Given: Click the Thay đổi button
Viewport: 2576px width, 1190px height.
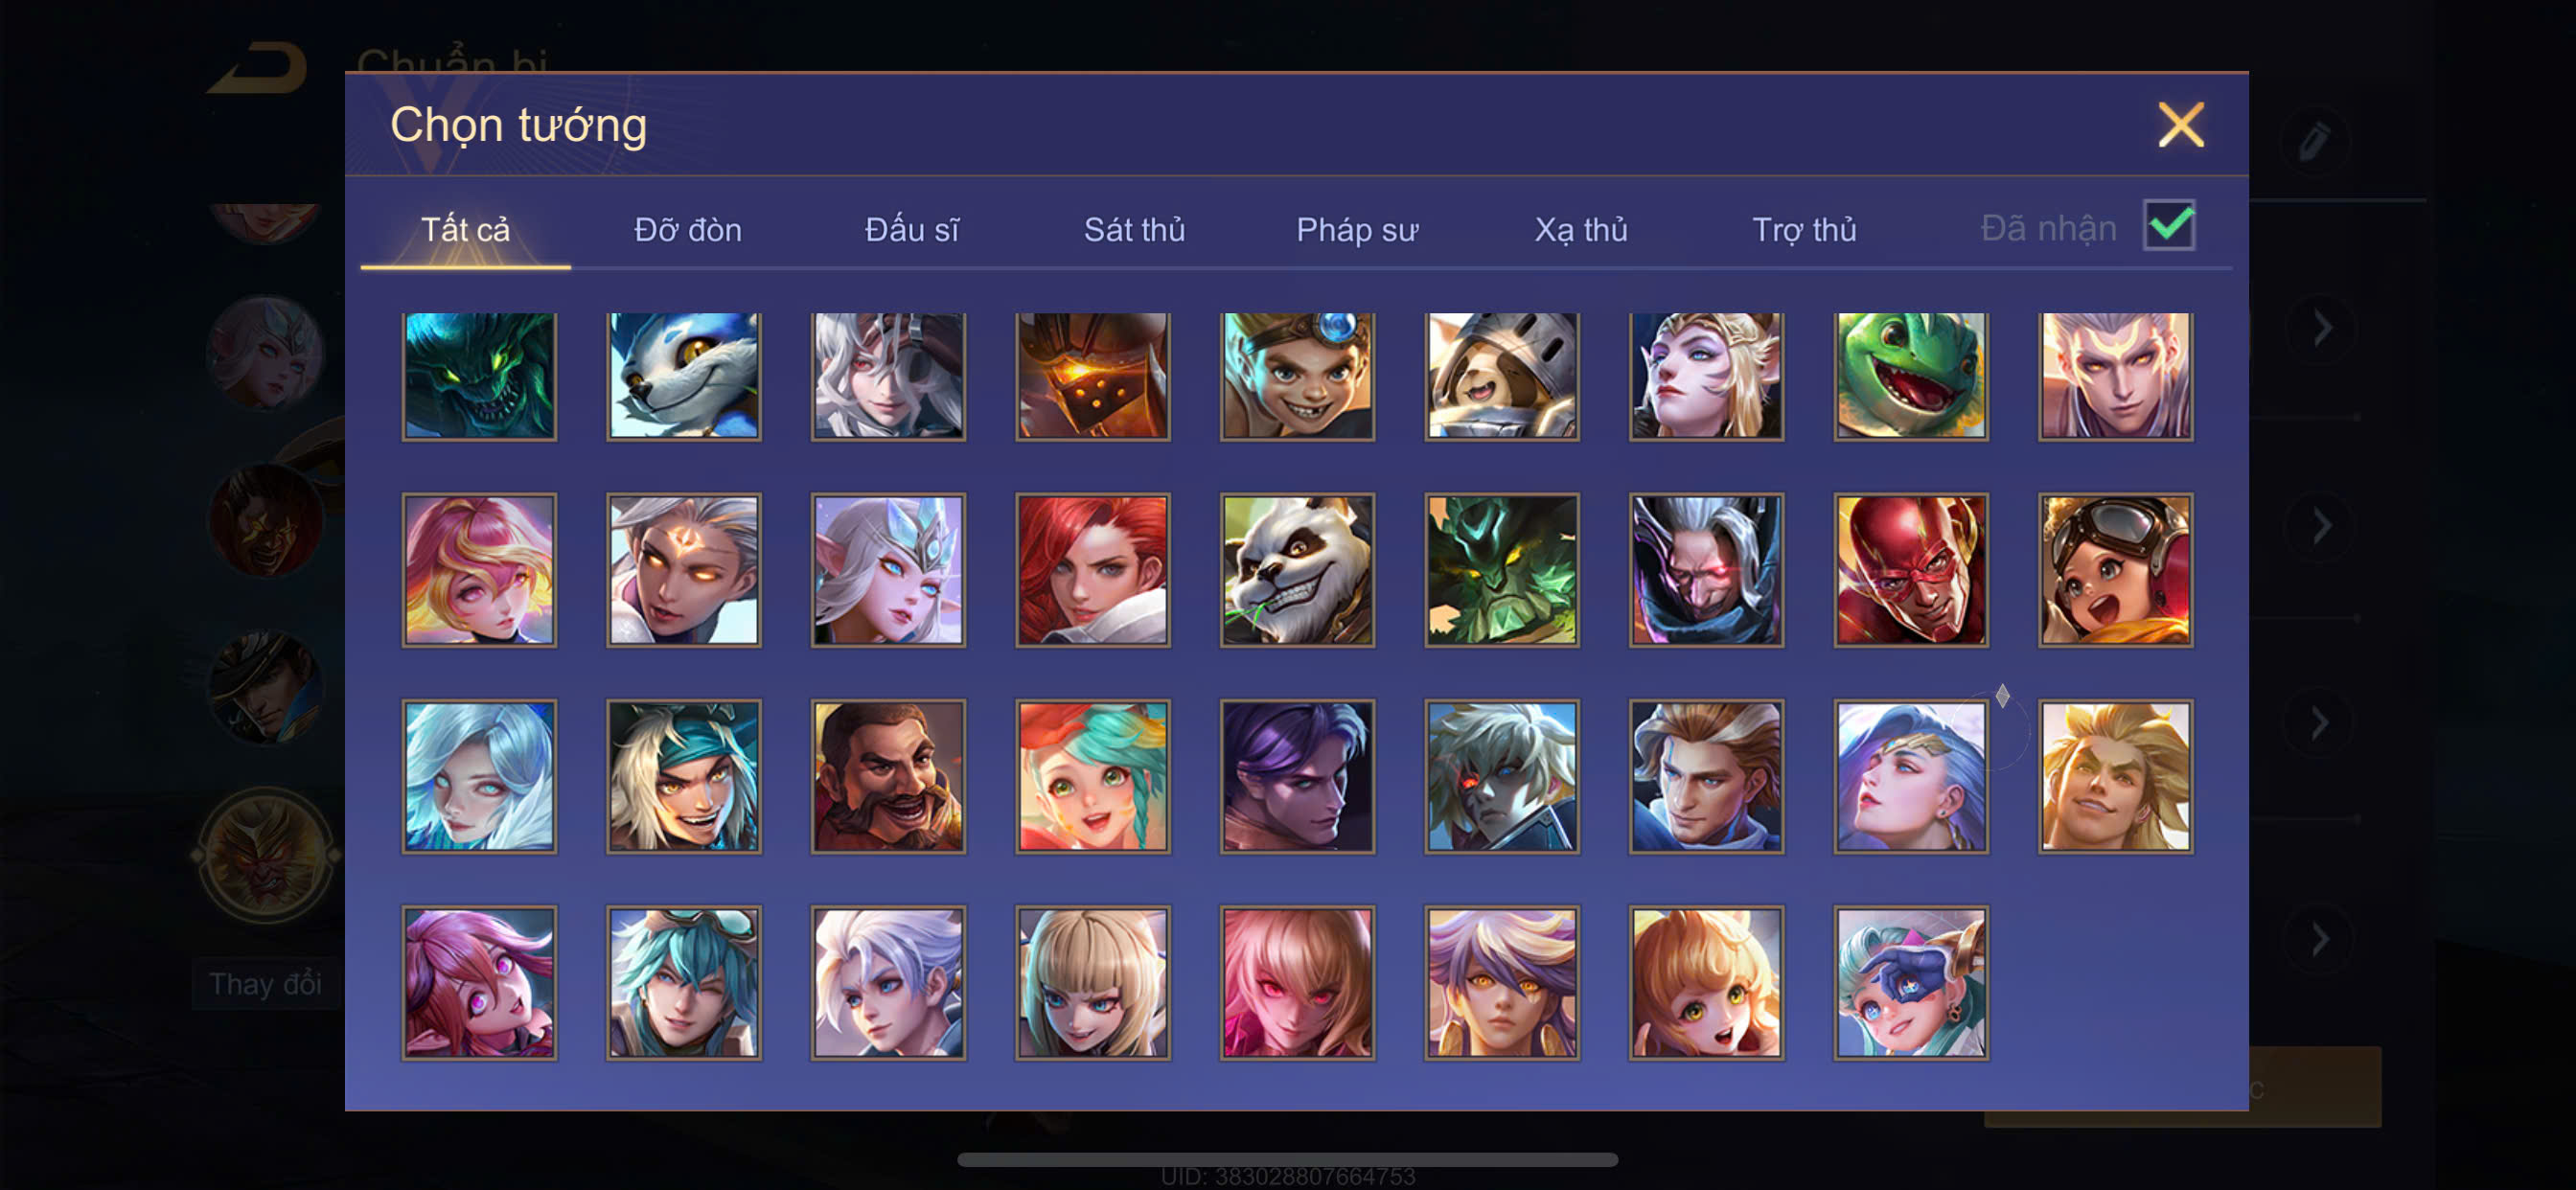Looking at the screenshot, I should pos(266,984).
